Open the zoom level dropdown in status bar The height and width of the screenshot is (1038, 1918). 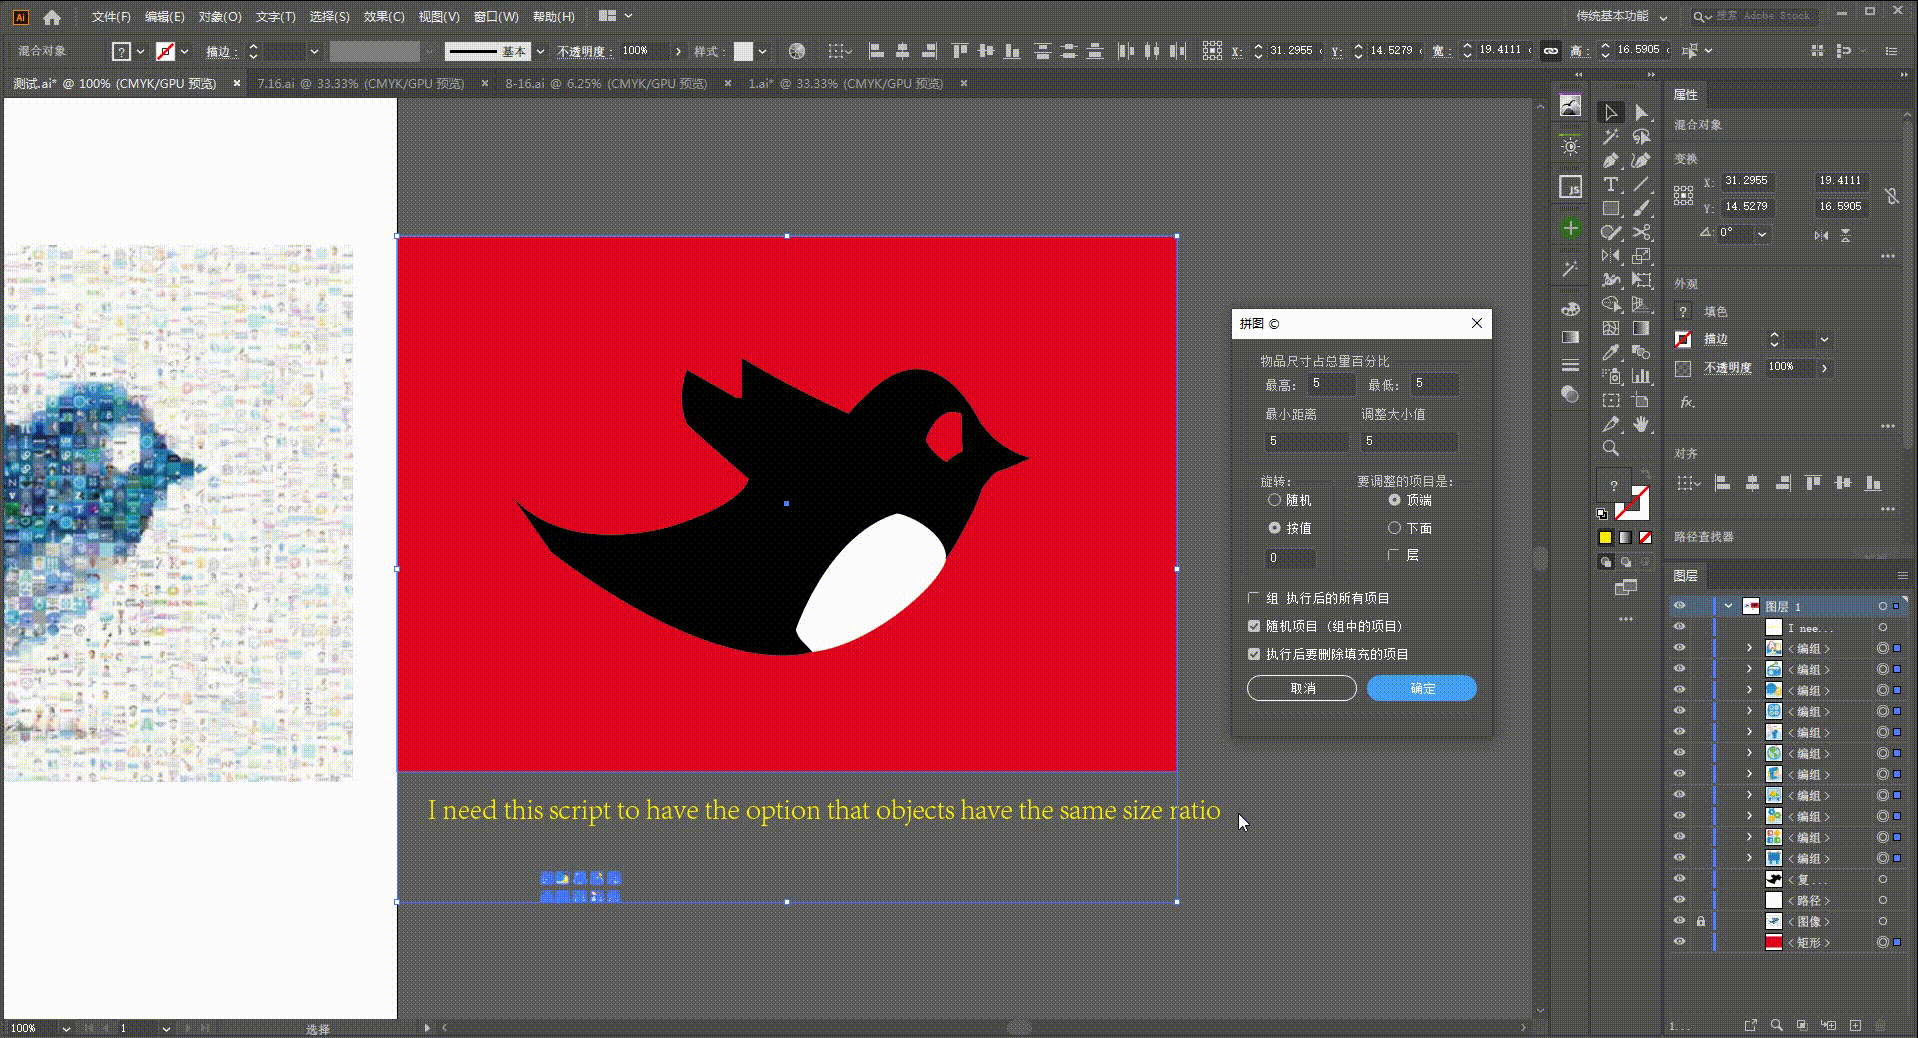click(x=66, y=1028)
